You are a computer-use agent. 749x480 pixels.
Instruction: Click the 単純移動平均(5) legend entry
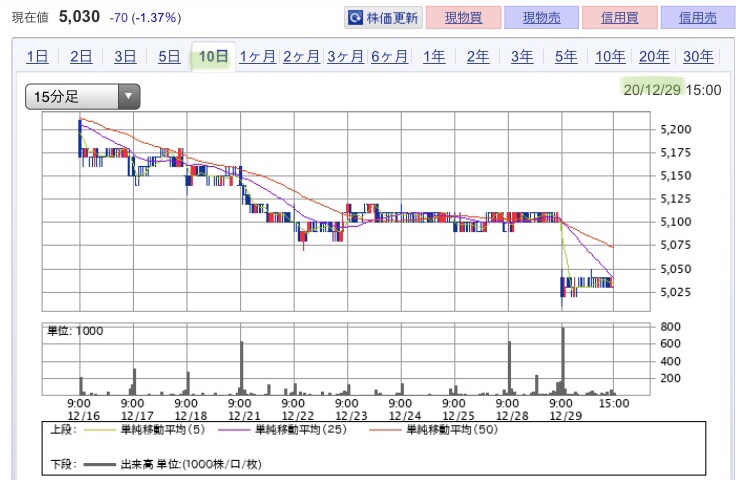click(x=144, y=429)
